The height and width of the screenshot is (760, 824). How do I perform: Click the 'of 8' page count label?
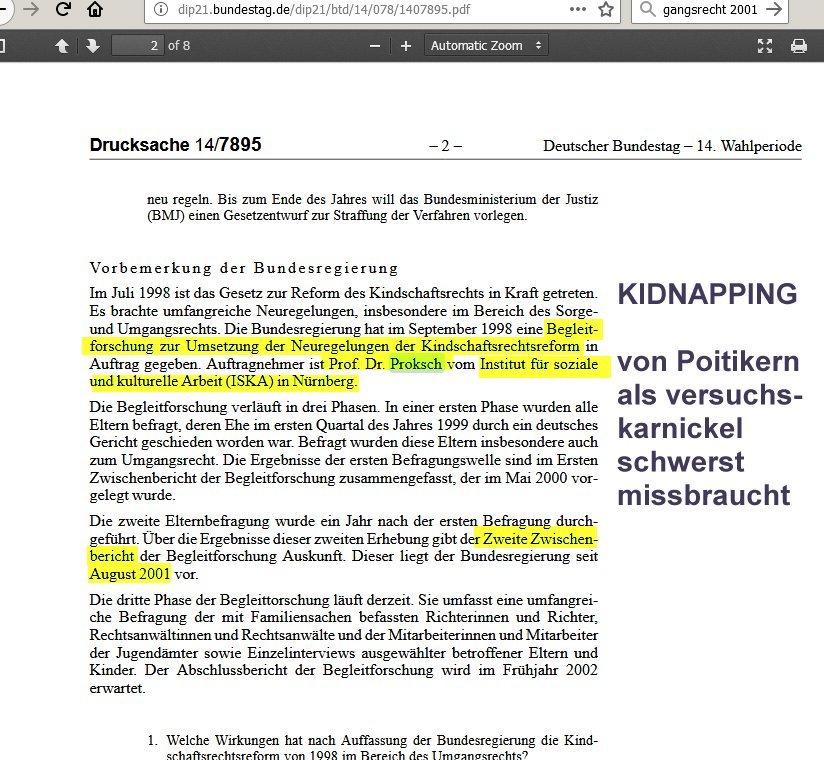[179, 46]
